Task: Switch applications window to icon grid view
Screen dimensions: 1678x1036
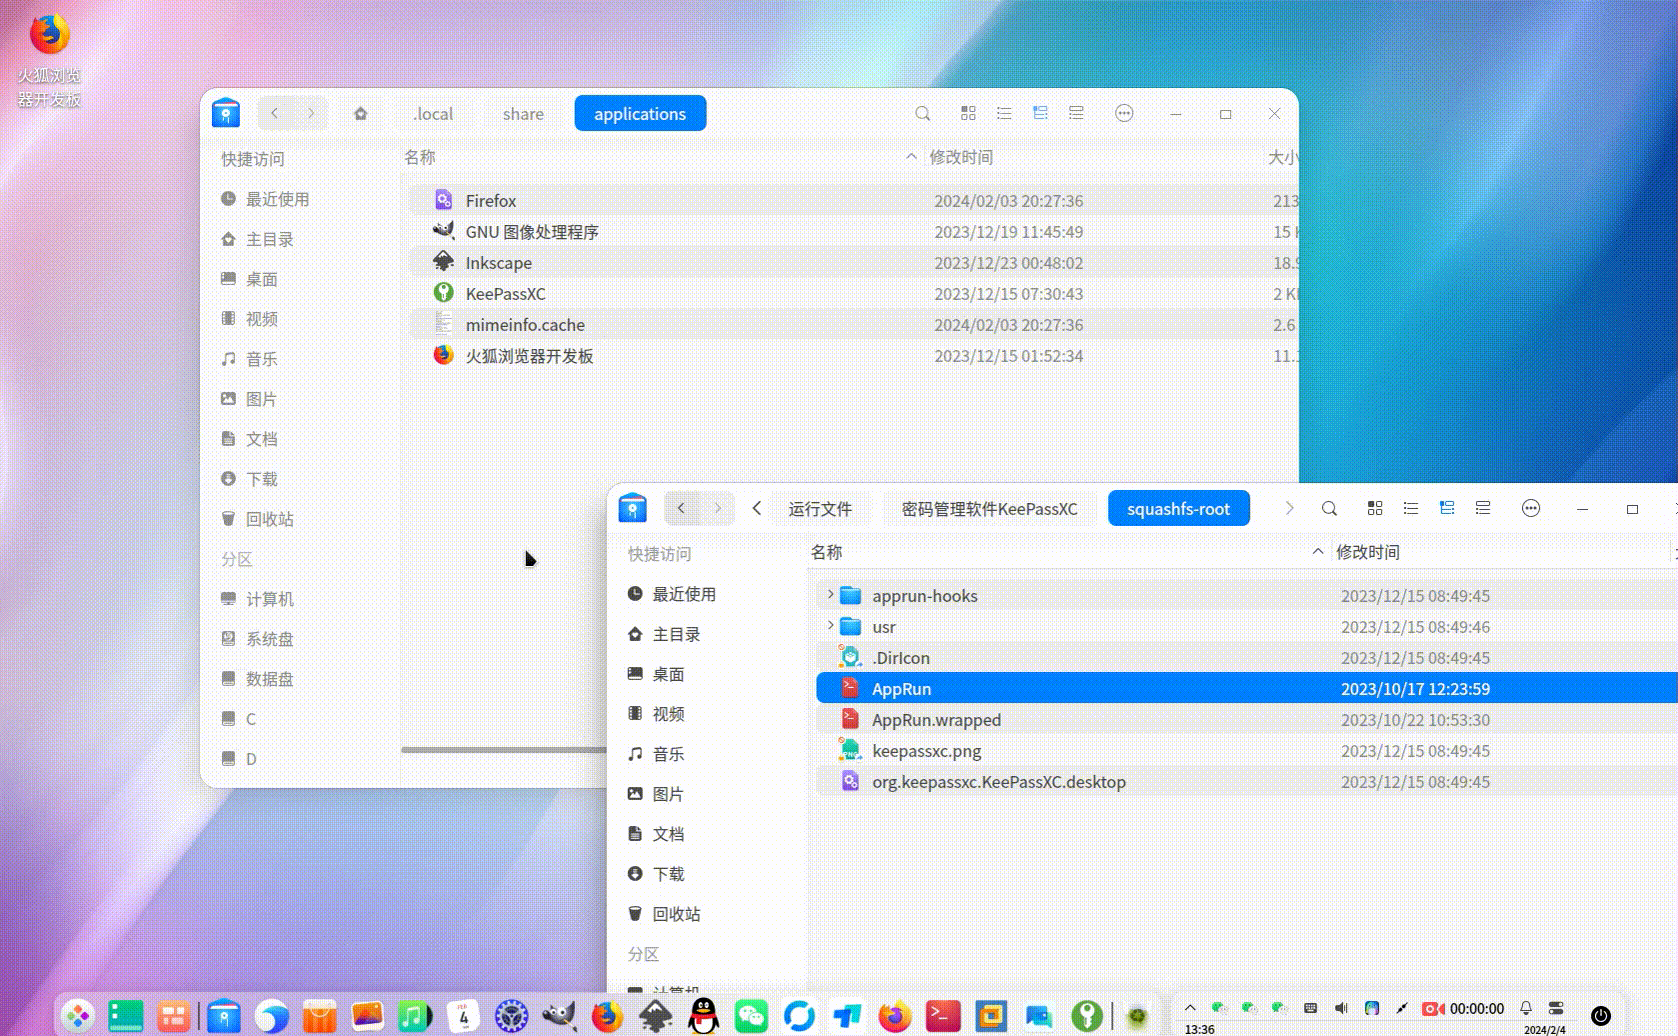Action: click(968, 114)
